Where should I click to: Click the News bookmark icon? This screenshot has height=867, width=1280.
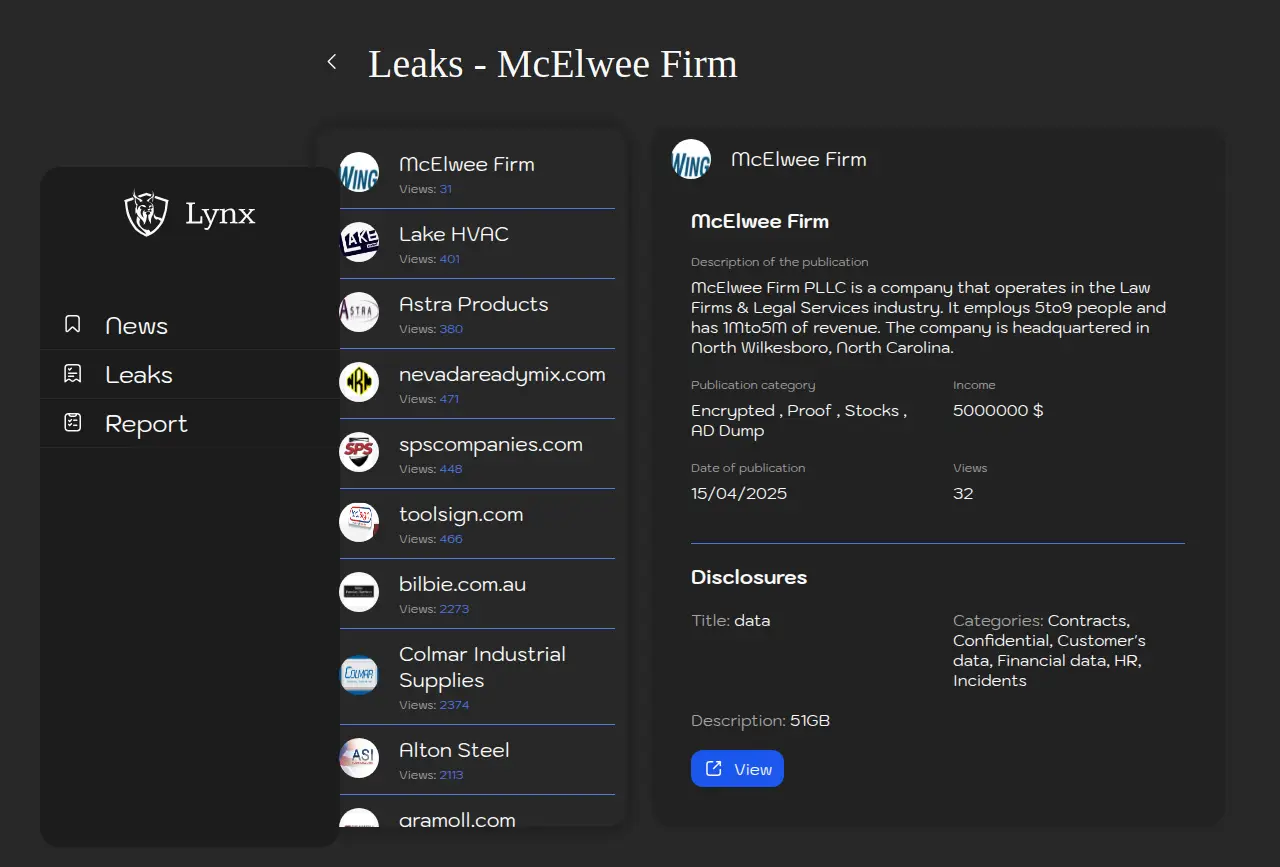pos(72,324)
